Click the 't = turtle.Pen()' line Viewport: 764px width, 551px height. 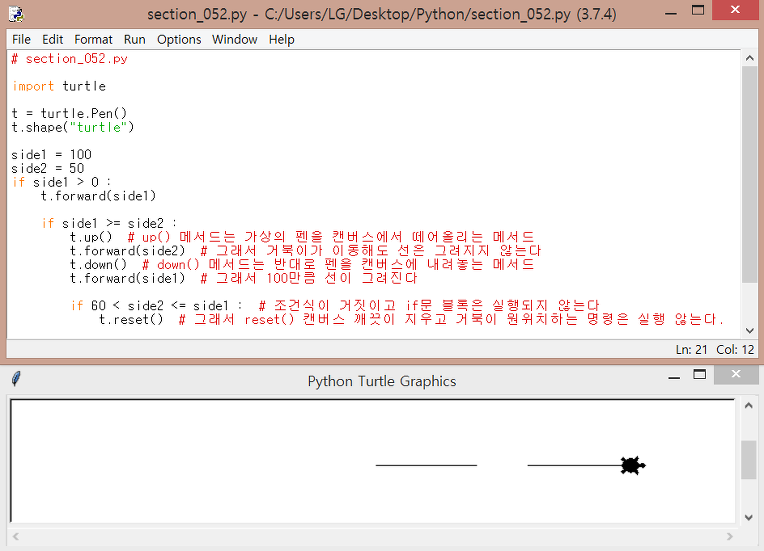tap(69, 114)
